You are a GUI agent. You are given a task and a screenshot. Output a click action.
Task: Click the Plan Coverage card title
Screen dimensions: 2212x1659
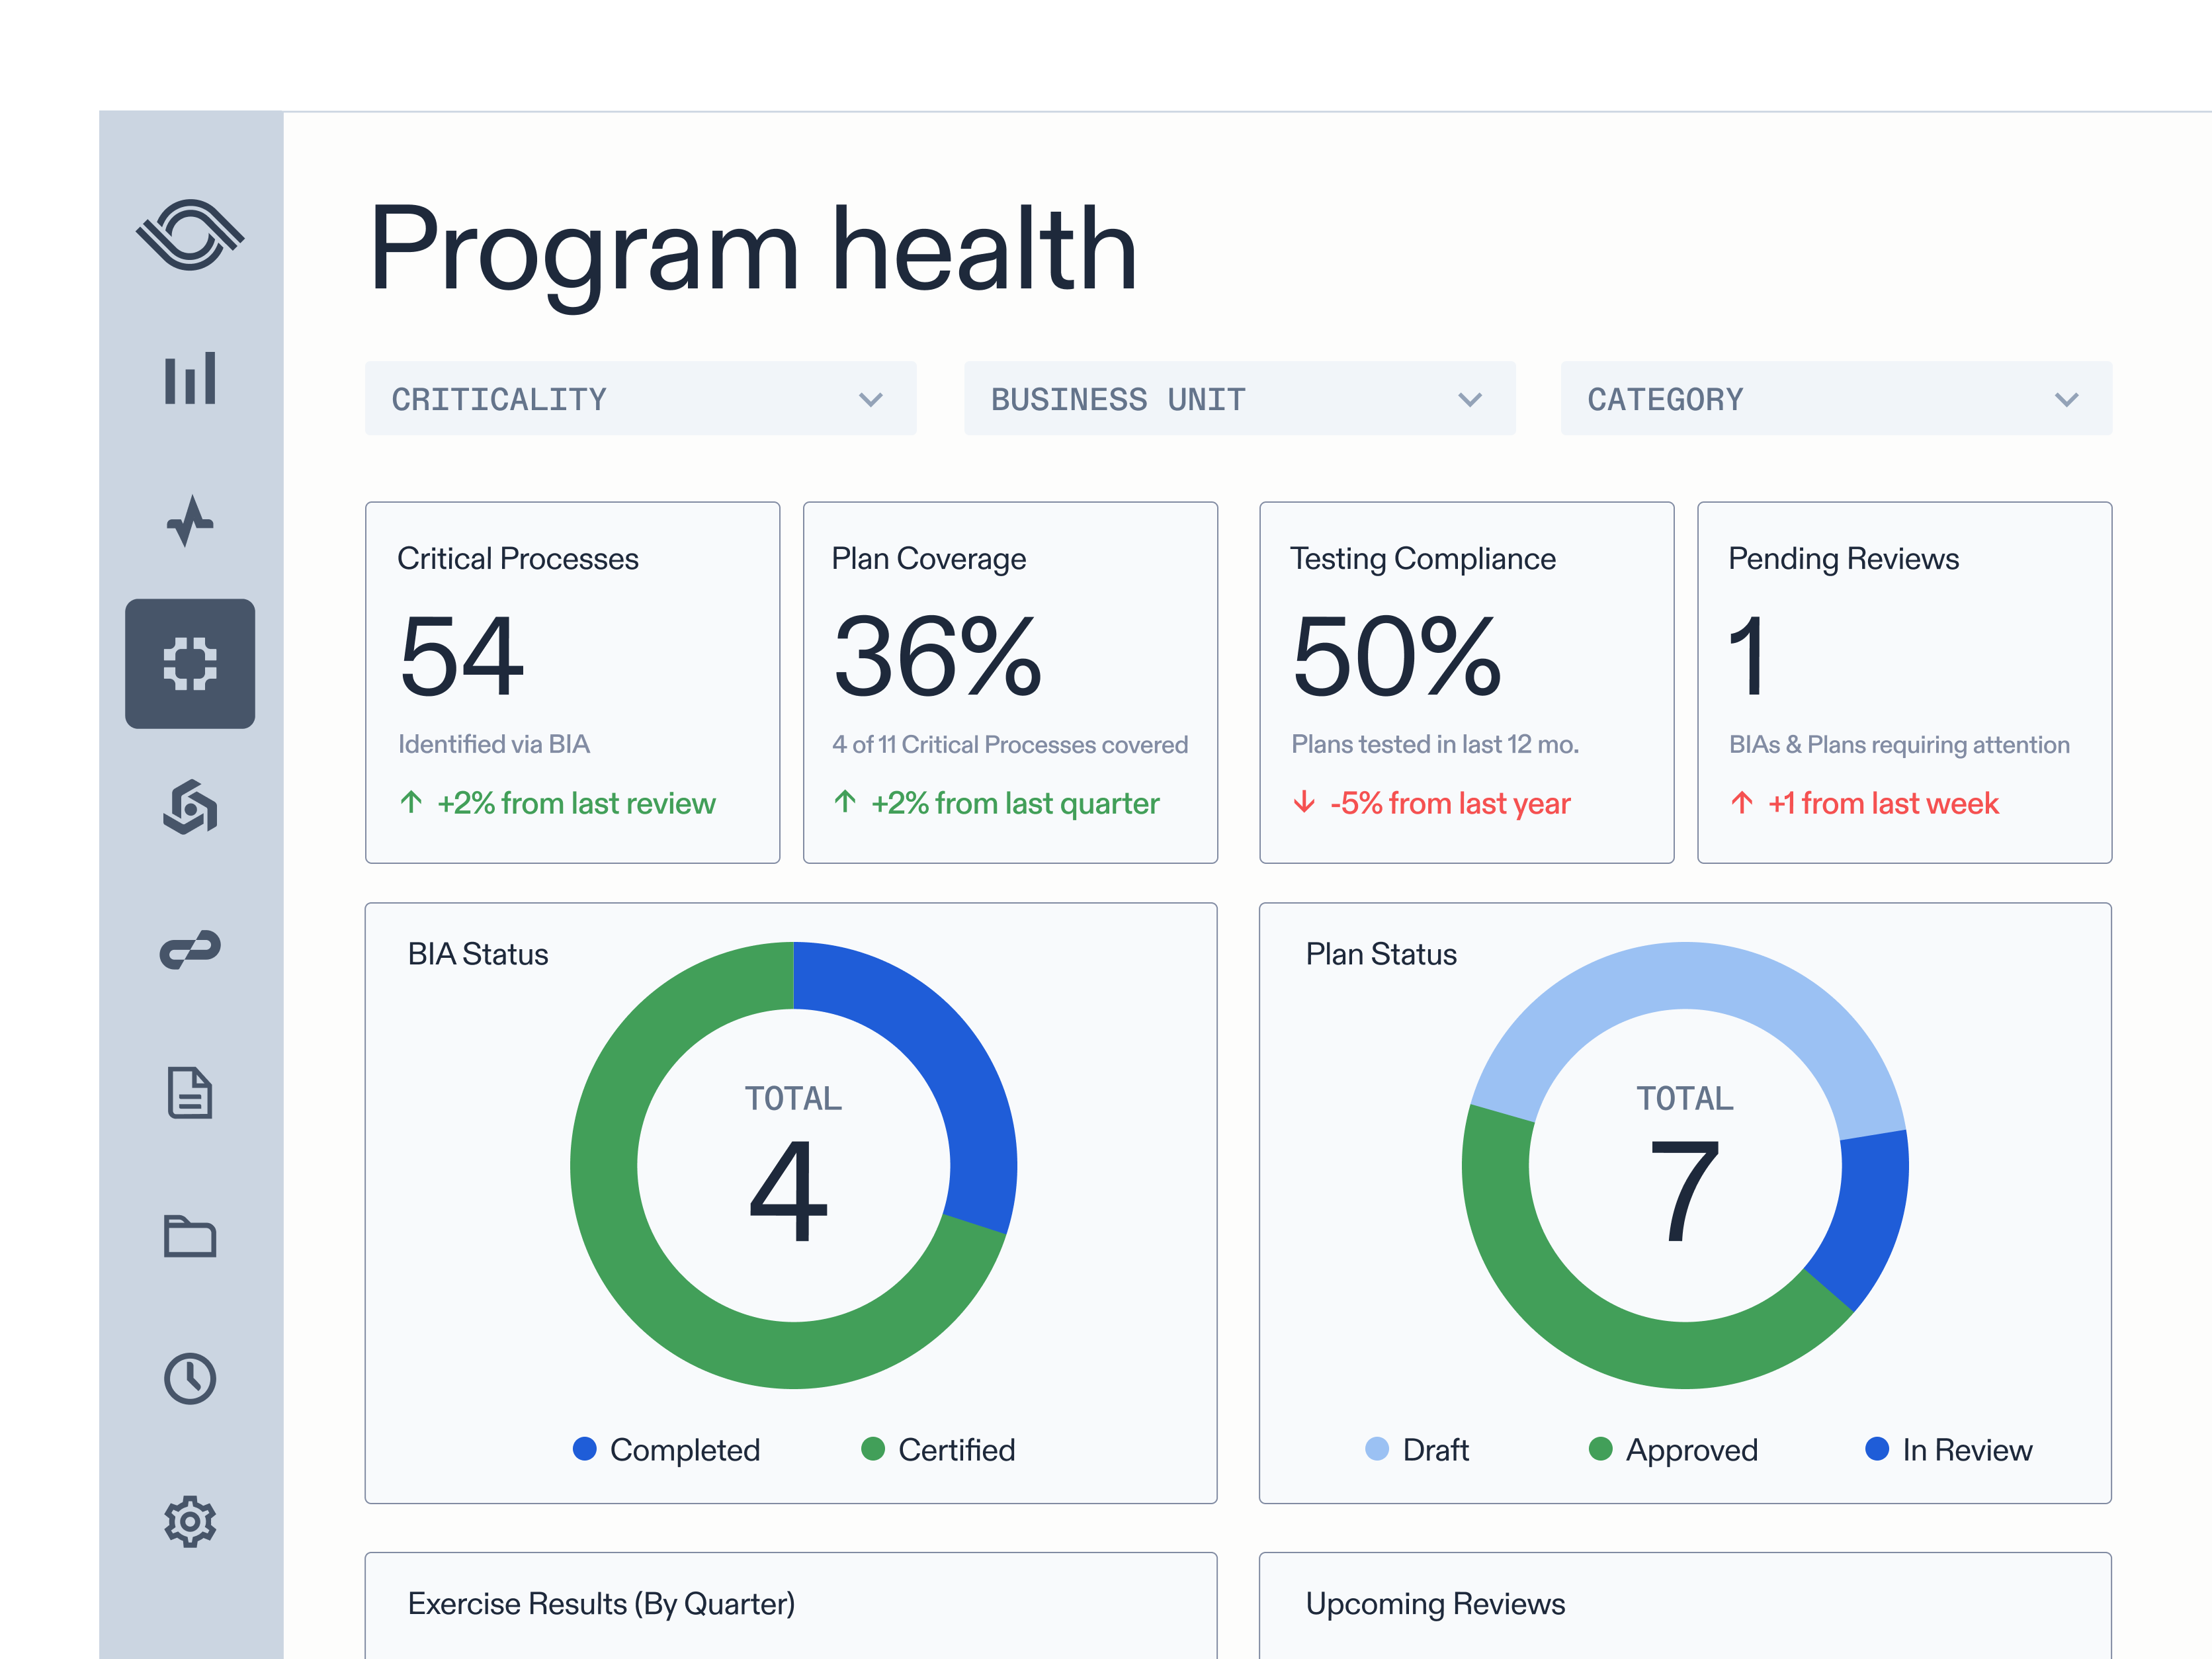(929, 559)
